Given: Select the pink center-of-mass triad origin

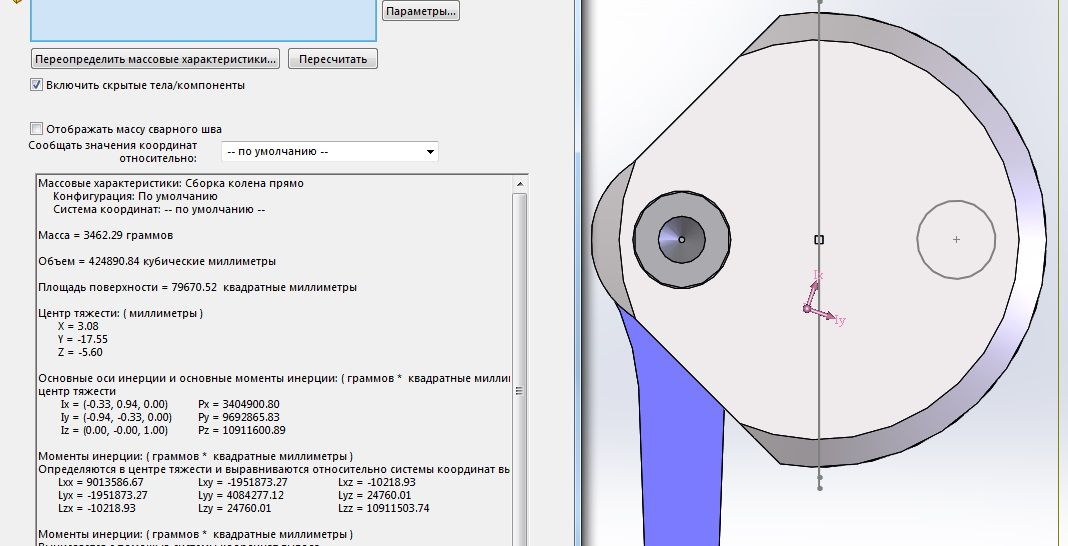Looking at the screenshot, I should pos(806,309).
